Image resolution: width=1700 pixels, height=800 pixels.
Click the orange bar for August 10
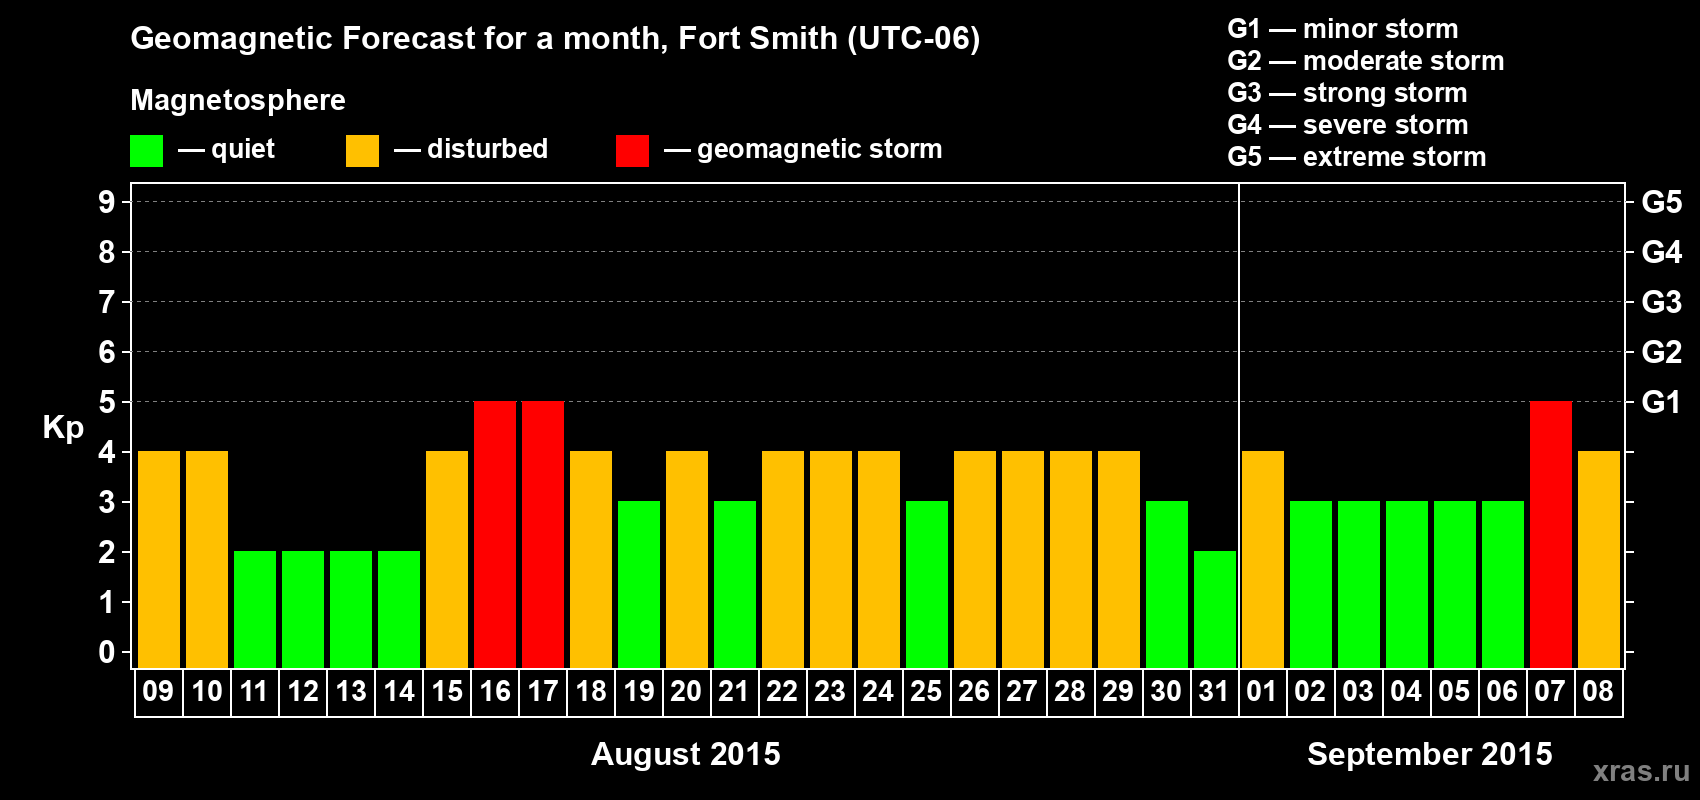(x=207, y=559)
